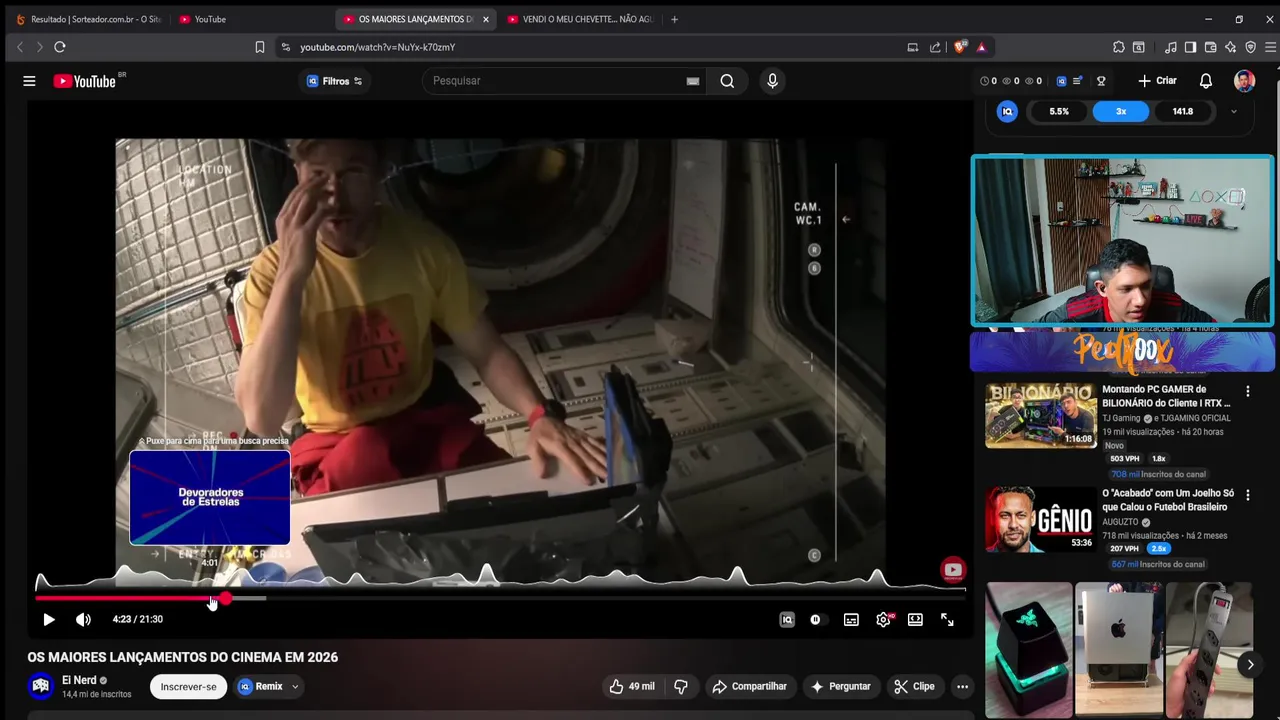Screen dimensions: 1280x720
Task: Select the 5.5% stat pill
Action: click(x=1059, y=112)
